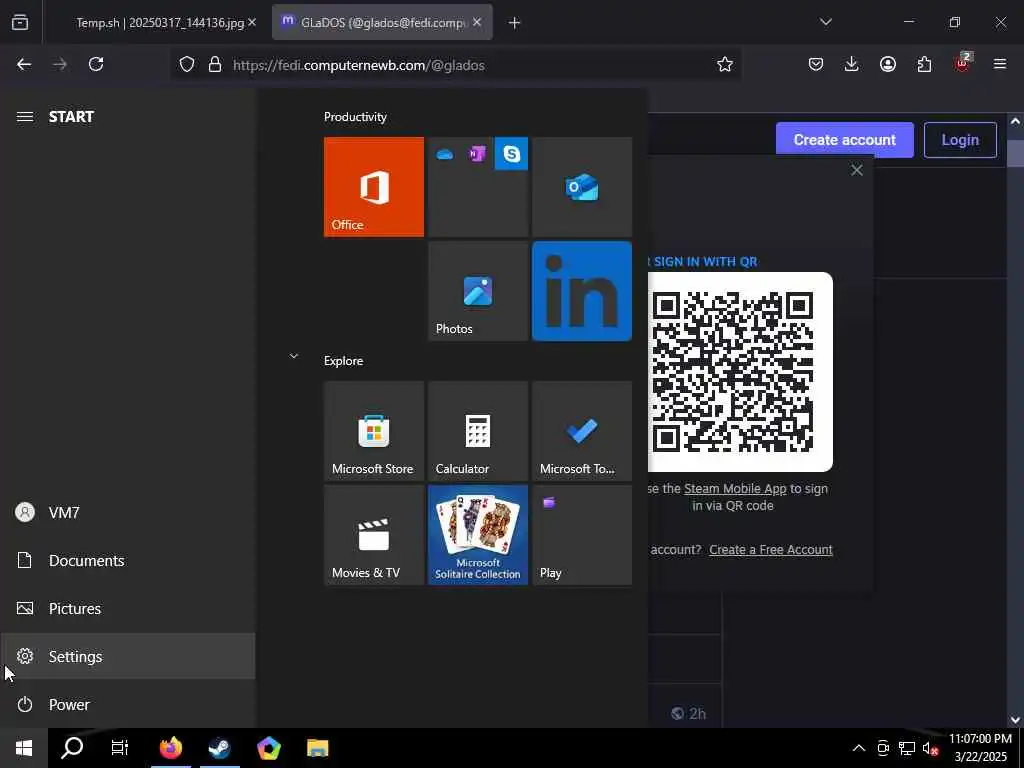Open Pictures from the Start menu

coord(128,609)
